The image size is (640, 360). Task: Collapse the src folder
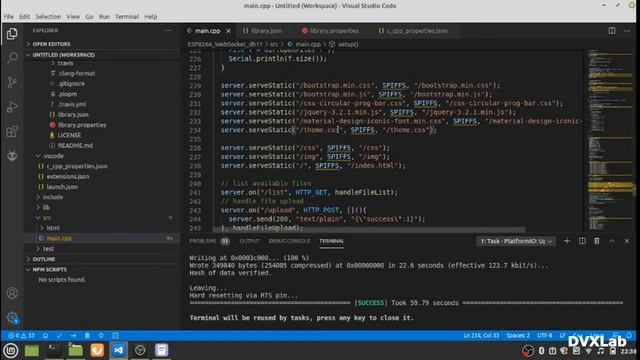[47, 218]
